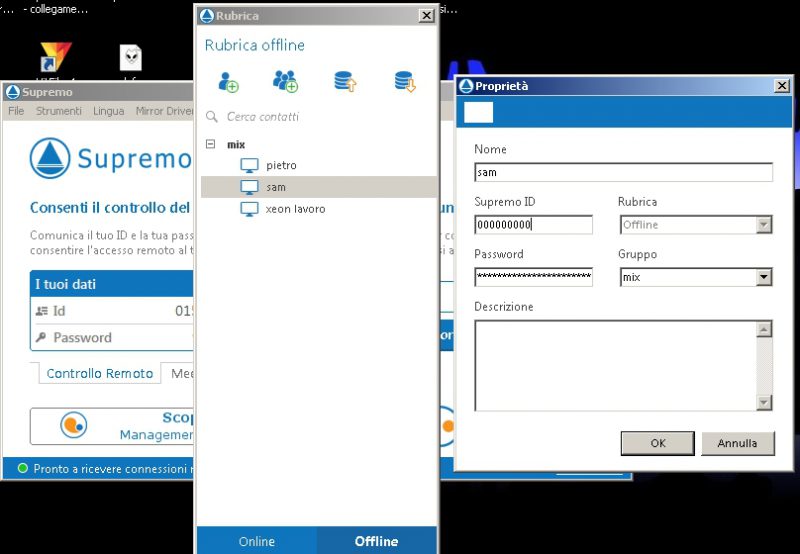
Task: Click the database export (upload arrow) icon
Action: click(345, 82)
